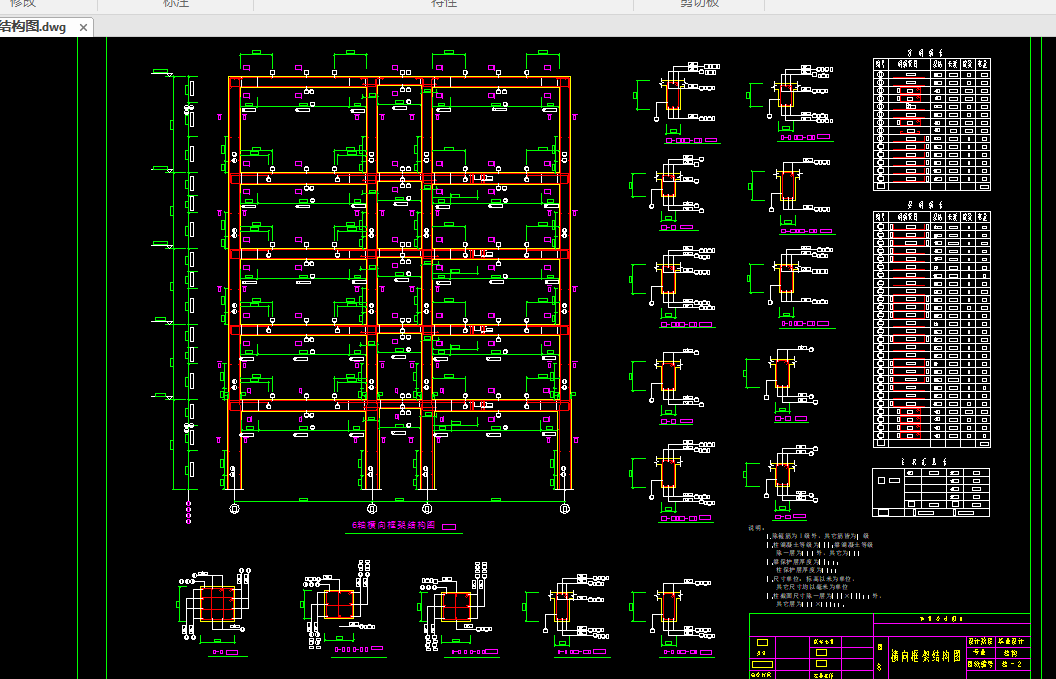Switch to the 结构图.dwg document tab
This screenshot has height=679, width=1056.
point(32,27)
